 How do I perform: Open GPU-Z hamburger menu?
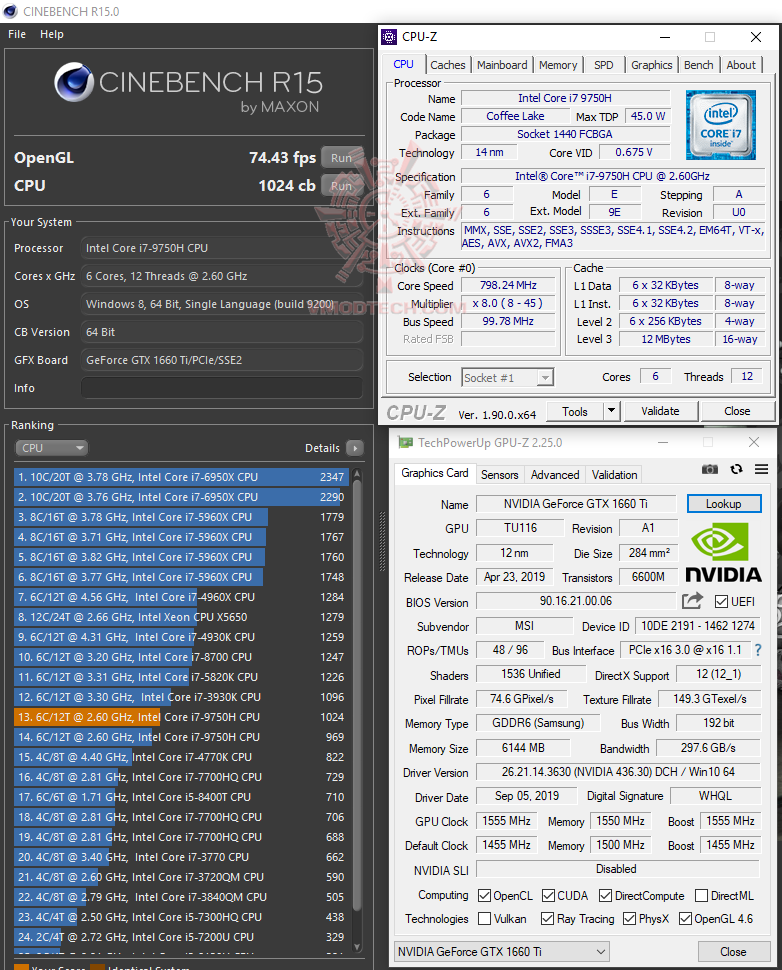762,470
